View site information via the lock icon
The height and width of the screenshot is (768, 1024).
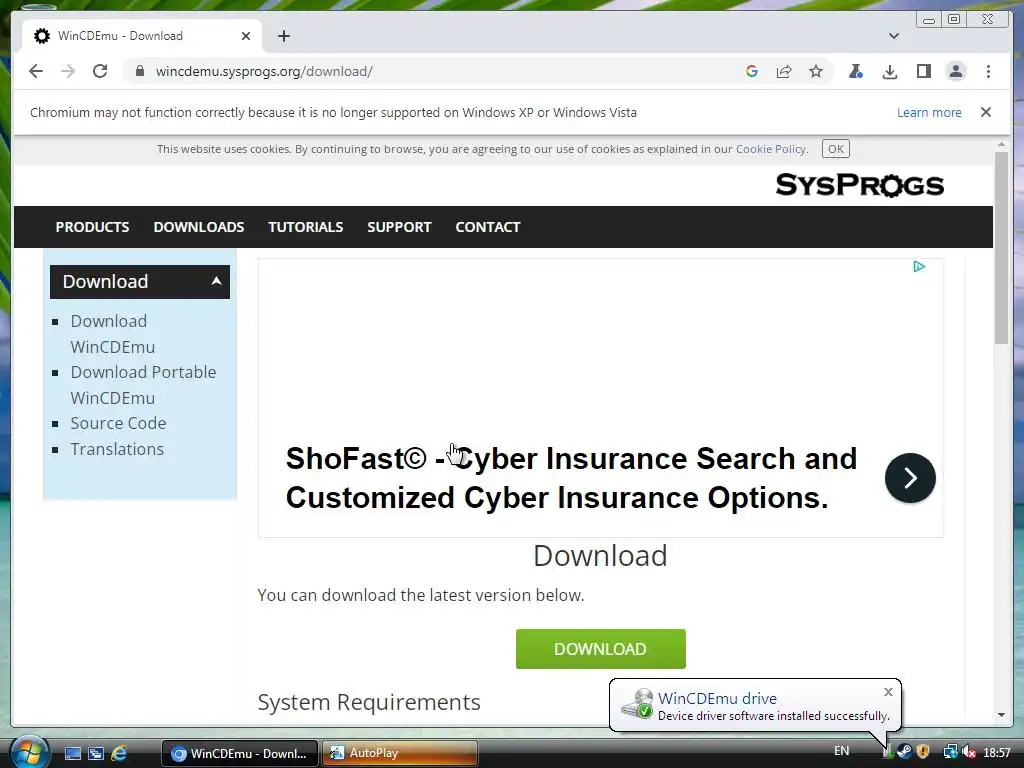(139, 71)
